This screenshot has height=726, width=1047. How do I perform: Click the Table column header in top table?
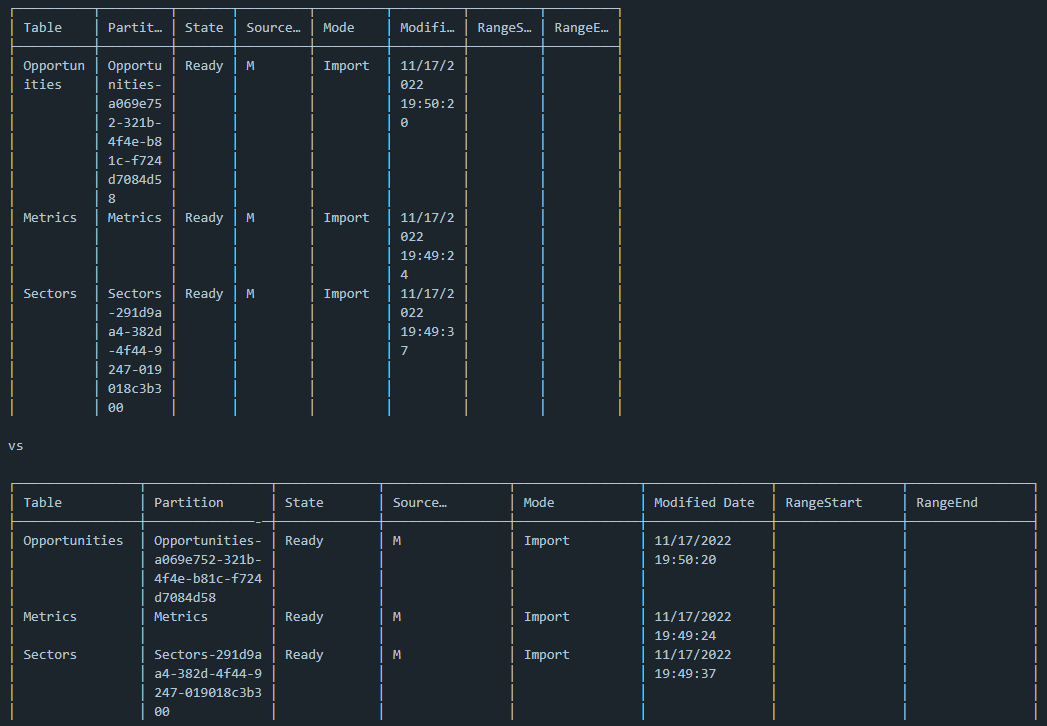click(42, 27)
